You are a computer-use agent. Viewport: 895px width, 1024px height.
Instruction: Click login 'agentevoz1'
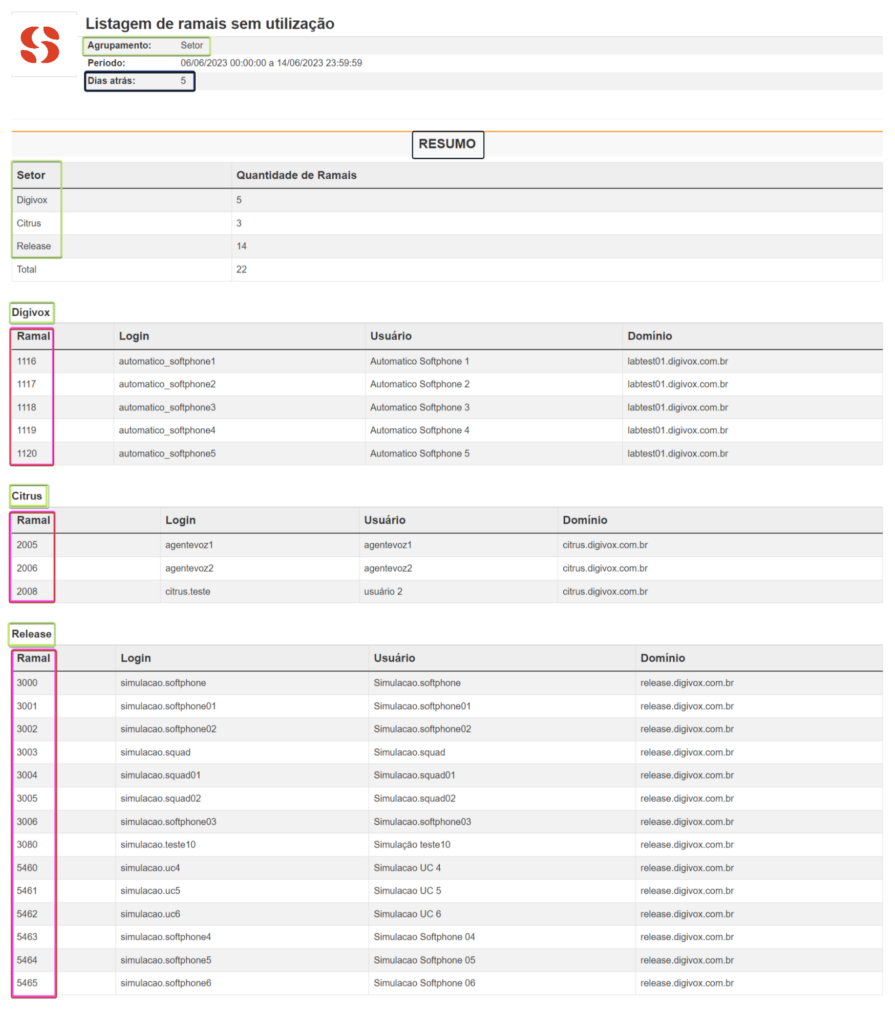pos(189,545)
